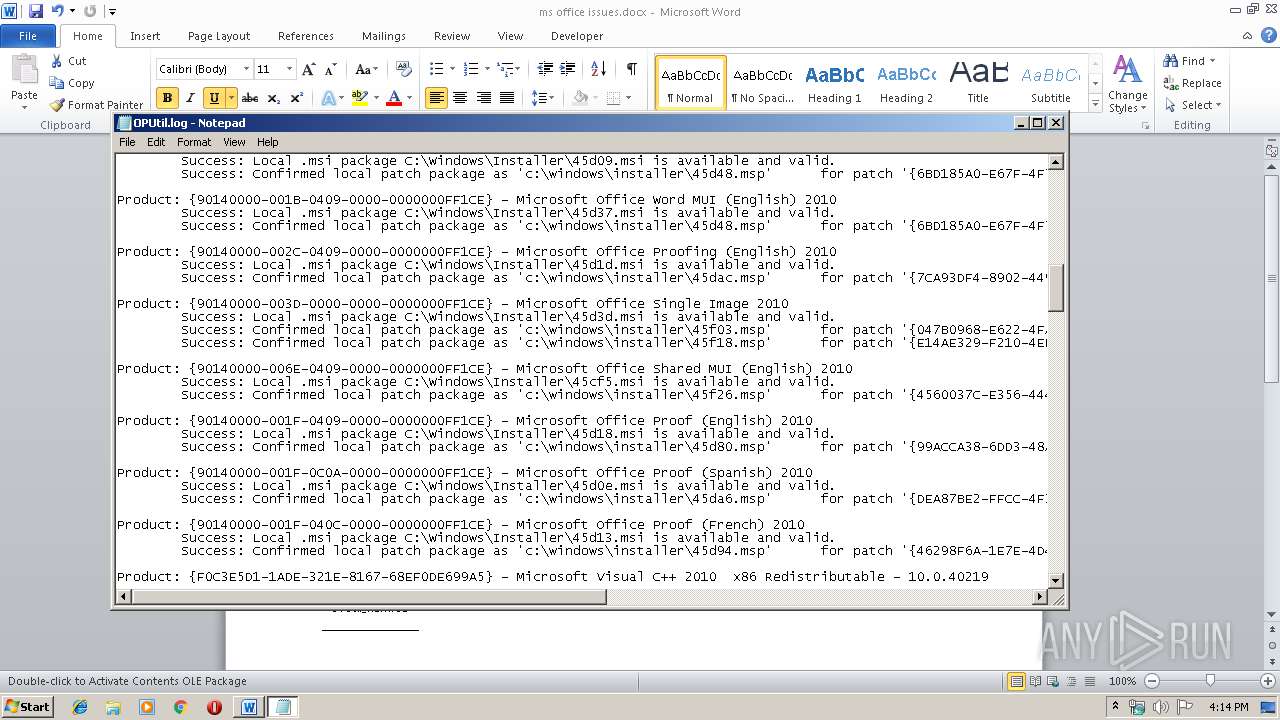Screen dimensions: 1280x720
Task: Switch to Print Layout view in the status bar
Action: pyautogui.click(x=1016, y=681)
